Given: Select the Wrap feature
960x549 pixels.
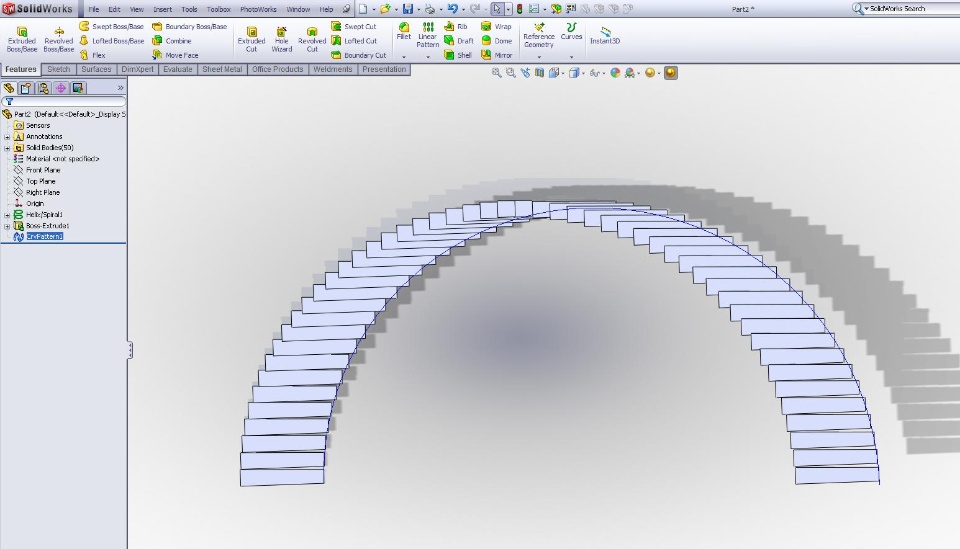Looking at the screenshot, I should pyautogui.click(x=497, y=26).
